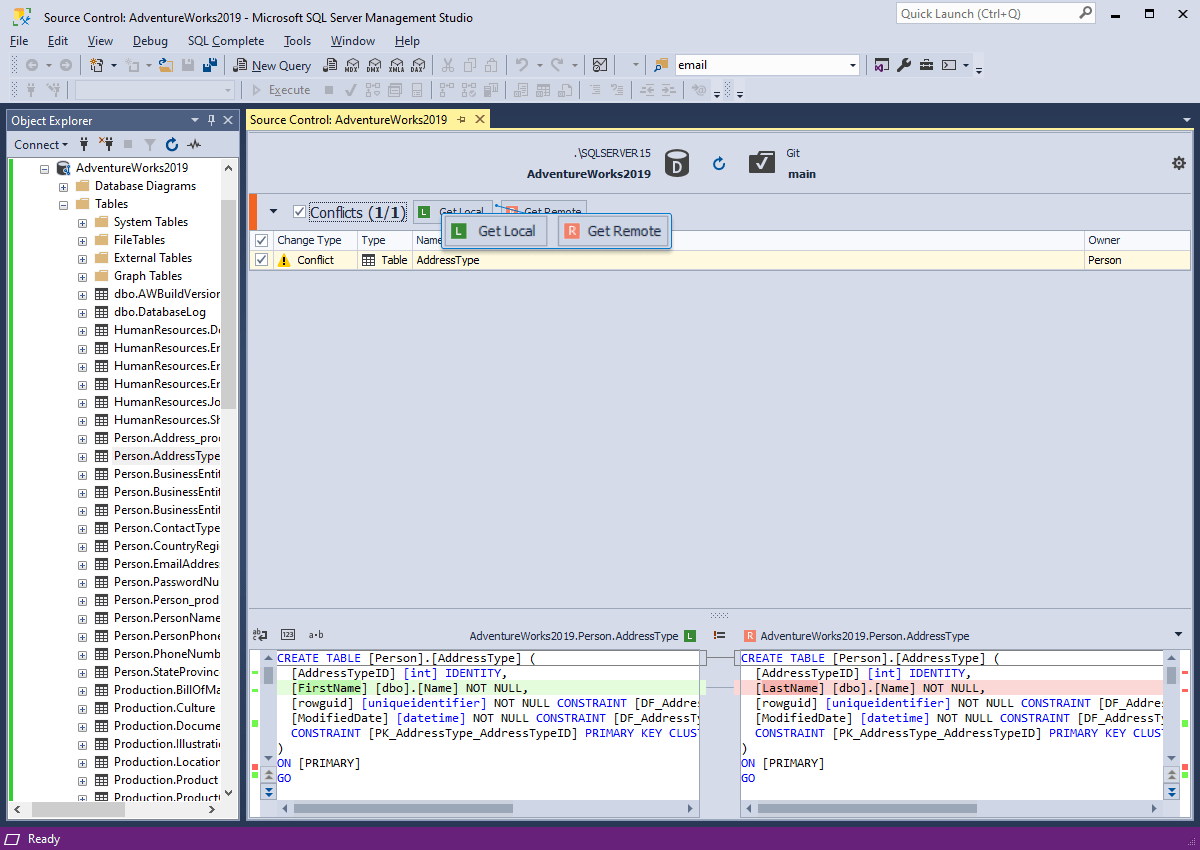Click the database server icon in header
This screenshot has height=850, width=1200.
click(x=678, y=163)
